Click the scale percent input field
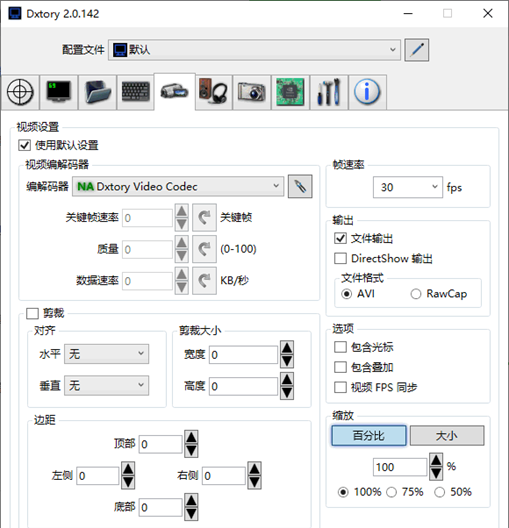The width and height of the screenshot is (509, 528). click(x=400, y=467)
